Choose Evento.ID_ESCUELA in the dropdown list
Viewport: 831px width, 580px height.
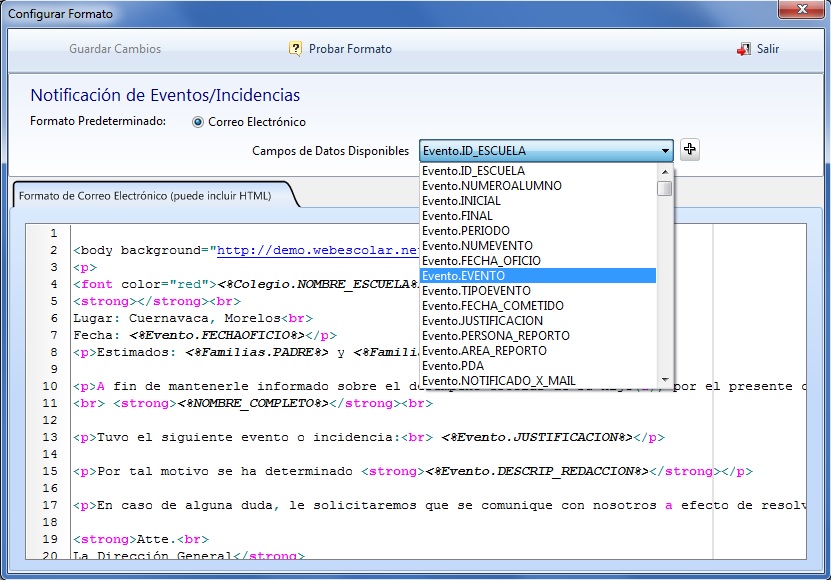(x=538, y=171)
